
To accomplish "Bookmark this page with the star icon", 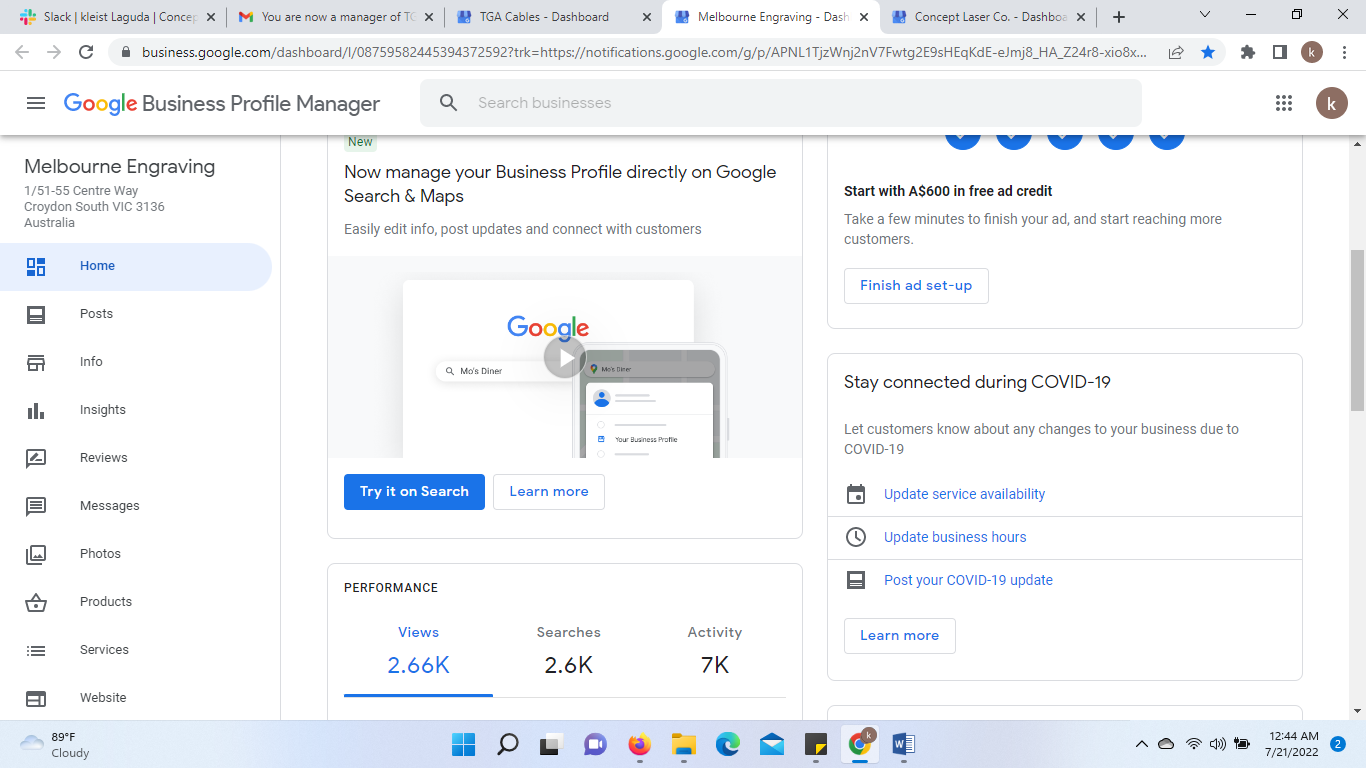I will (x=1208, y=52).
